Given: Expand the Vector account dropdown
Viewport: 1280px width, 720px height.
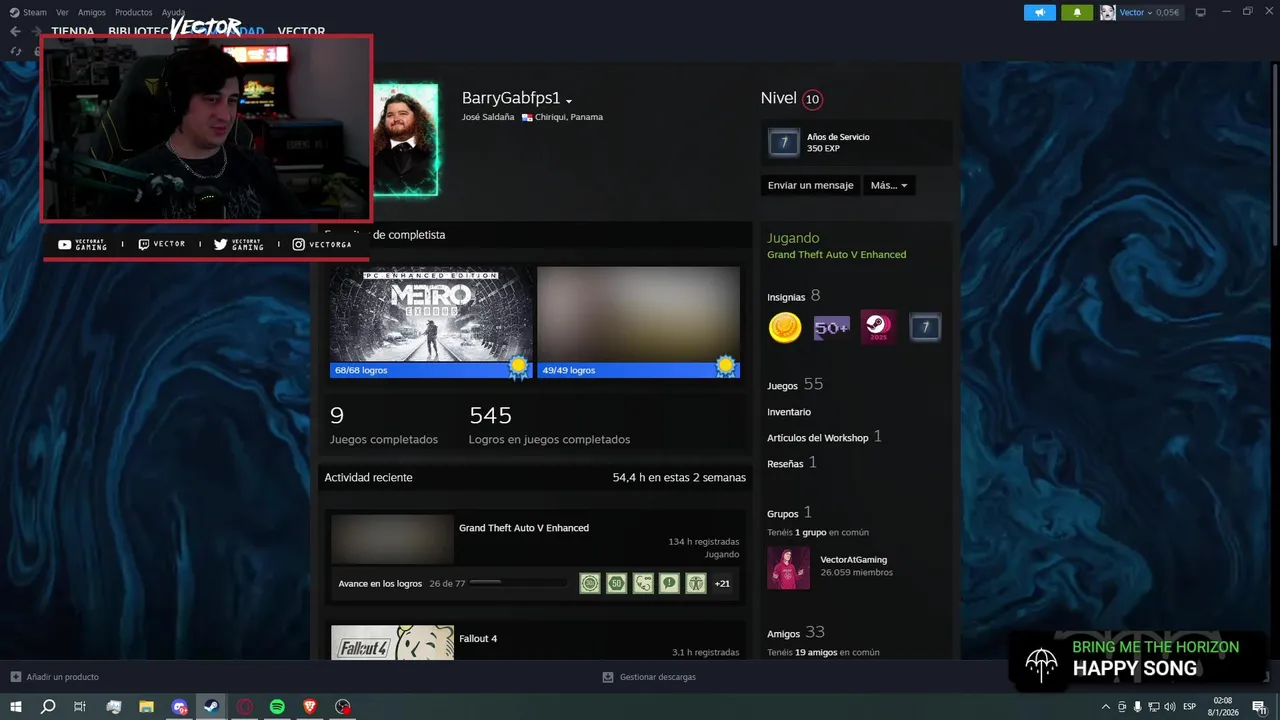Looking at the screenshot, I should [x=1149, y=12].
